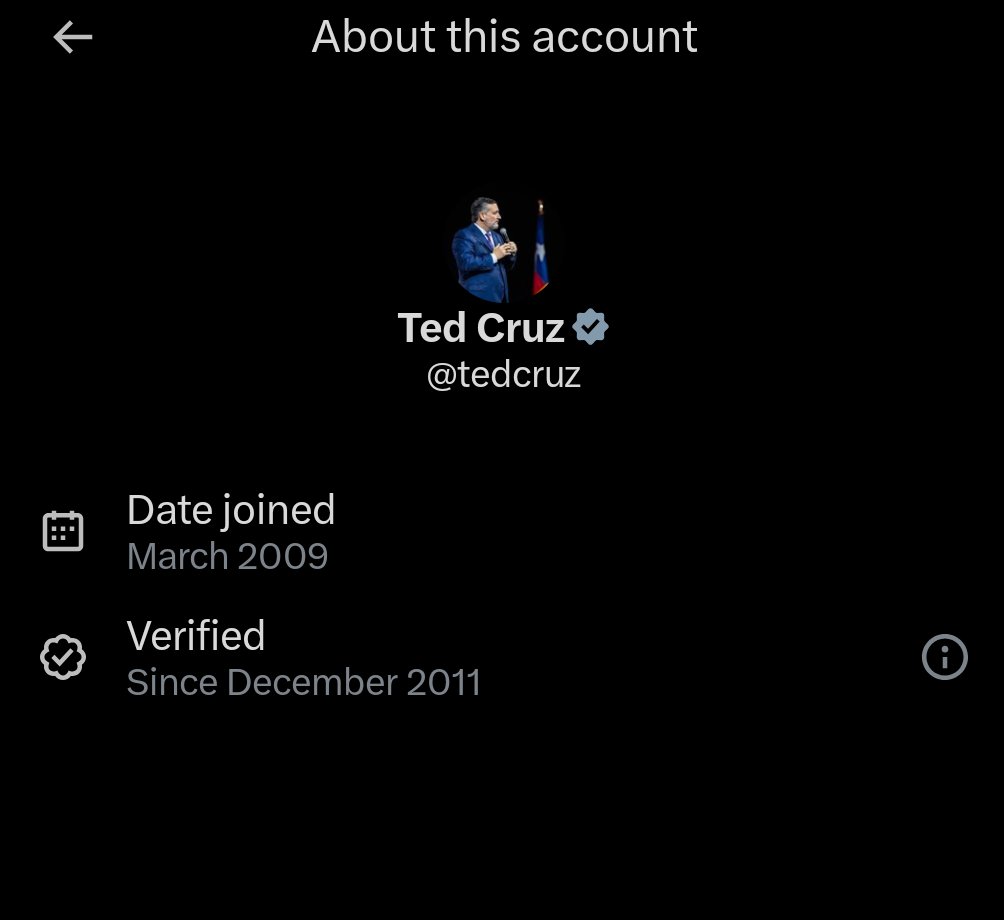Tap the Date joined heading text
The image size is (1004, 920).
pyautogui.click(x=230, y=509)
